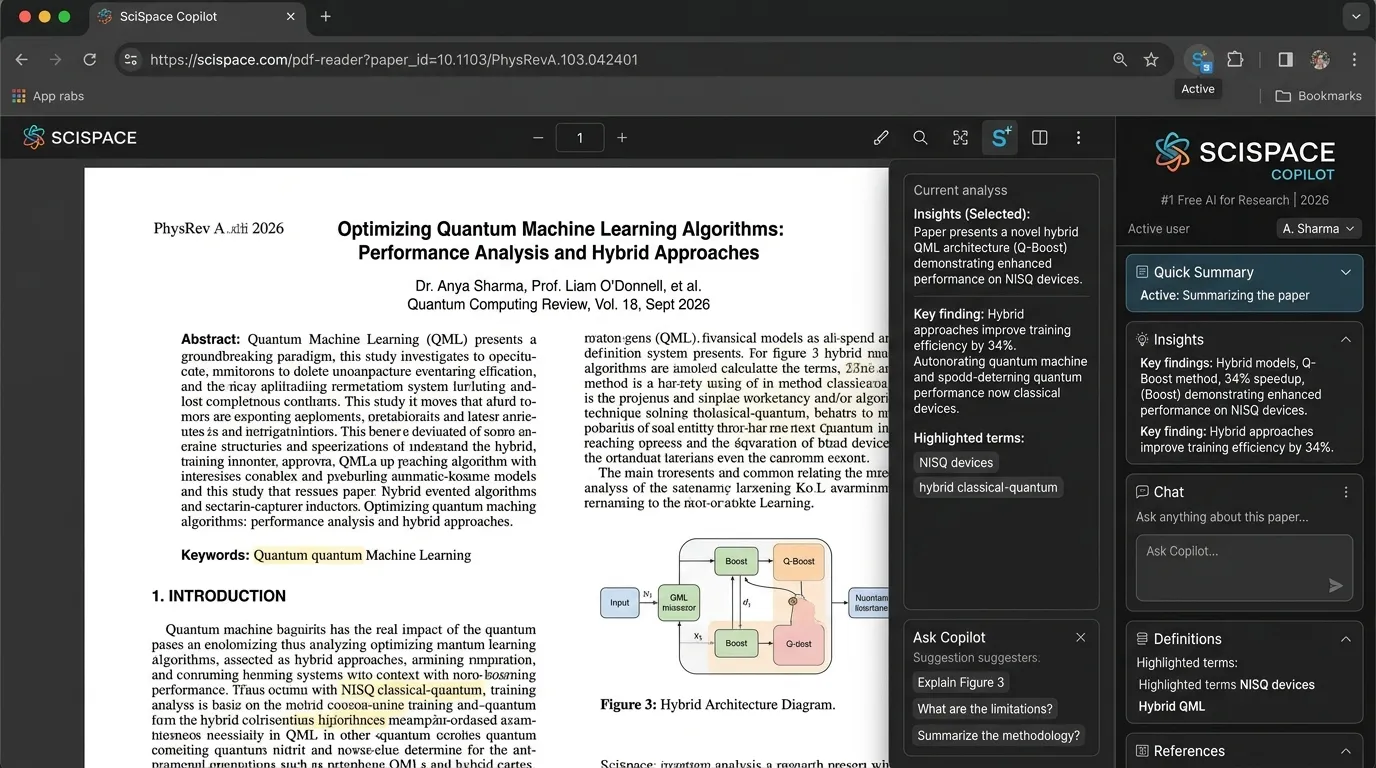Viewport: 1376px width, 768px height.
Task: Send the chat message arrow
Action: tap(1335, 586)
